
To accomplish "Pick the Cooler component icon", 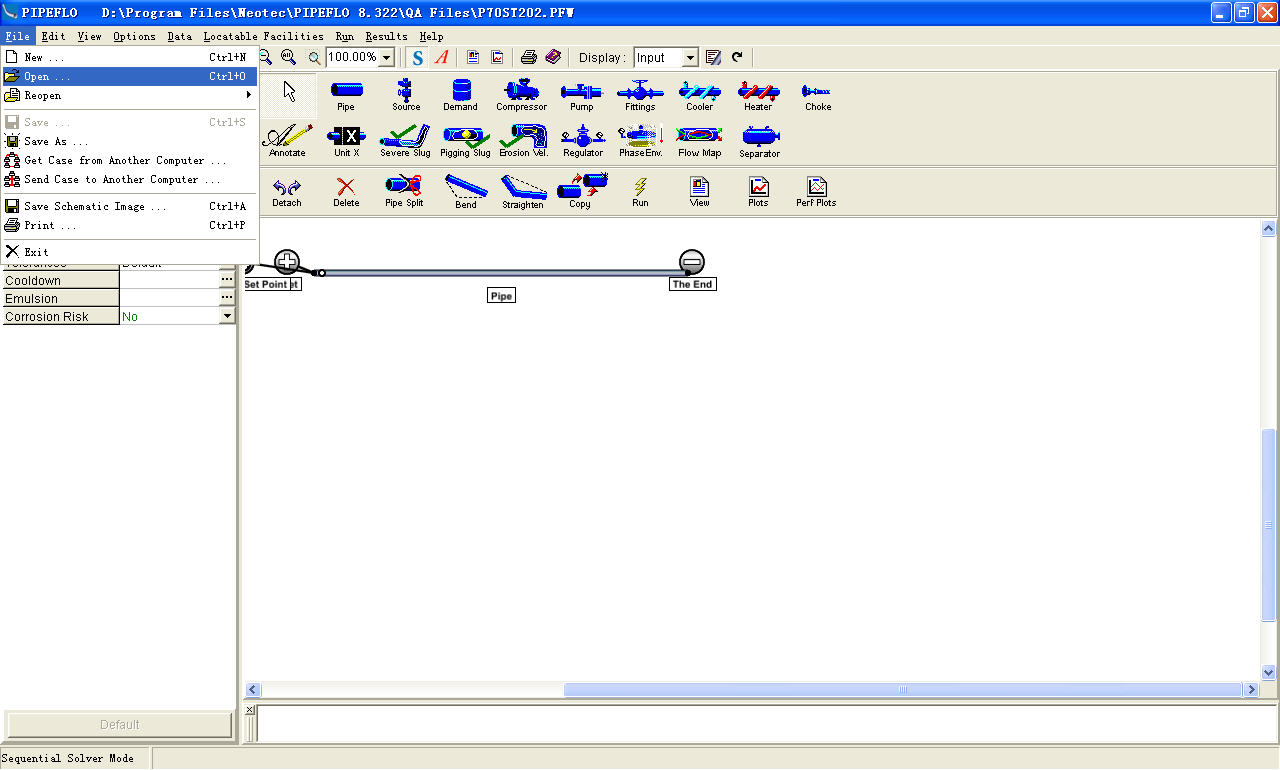I will 699,95.
